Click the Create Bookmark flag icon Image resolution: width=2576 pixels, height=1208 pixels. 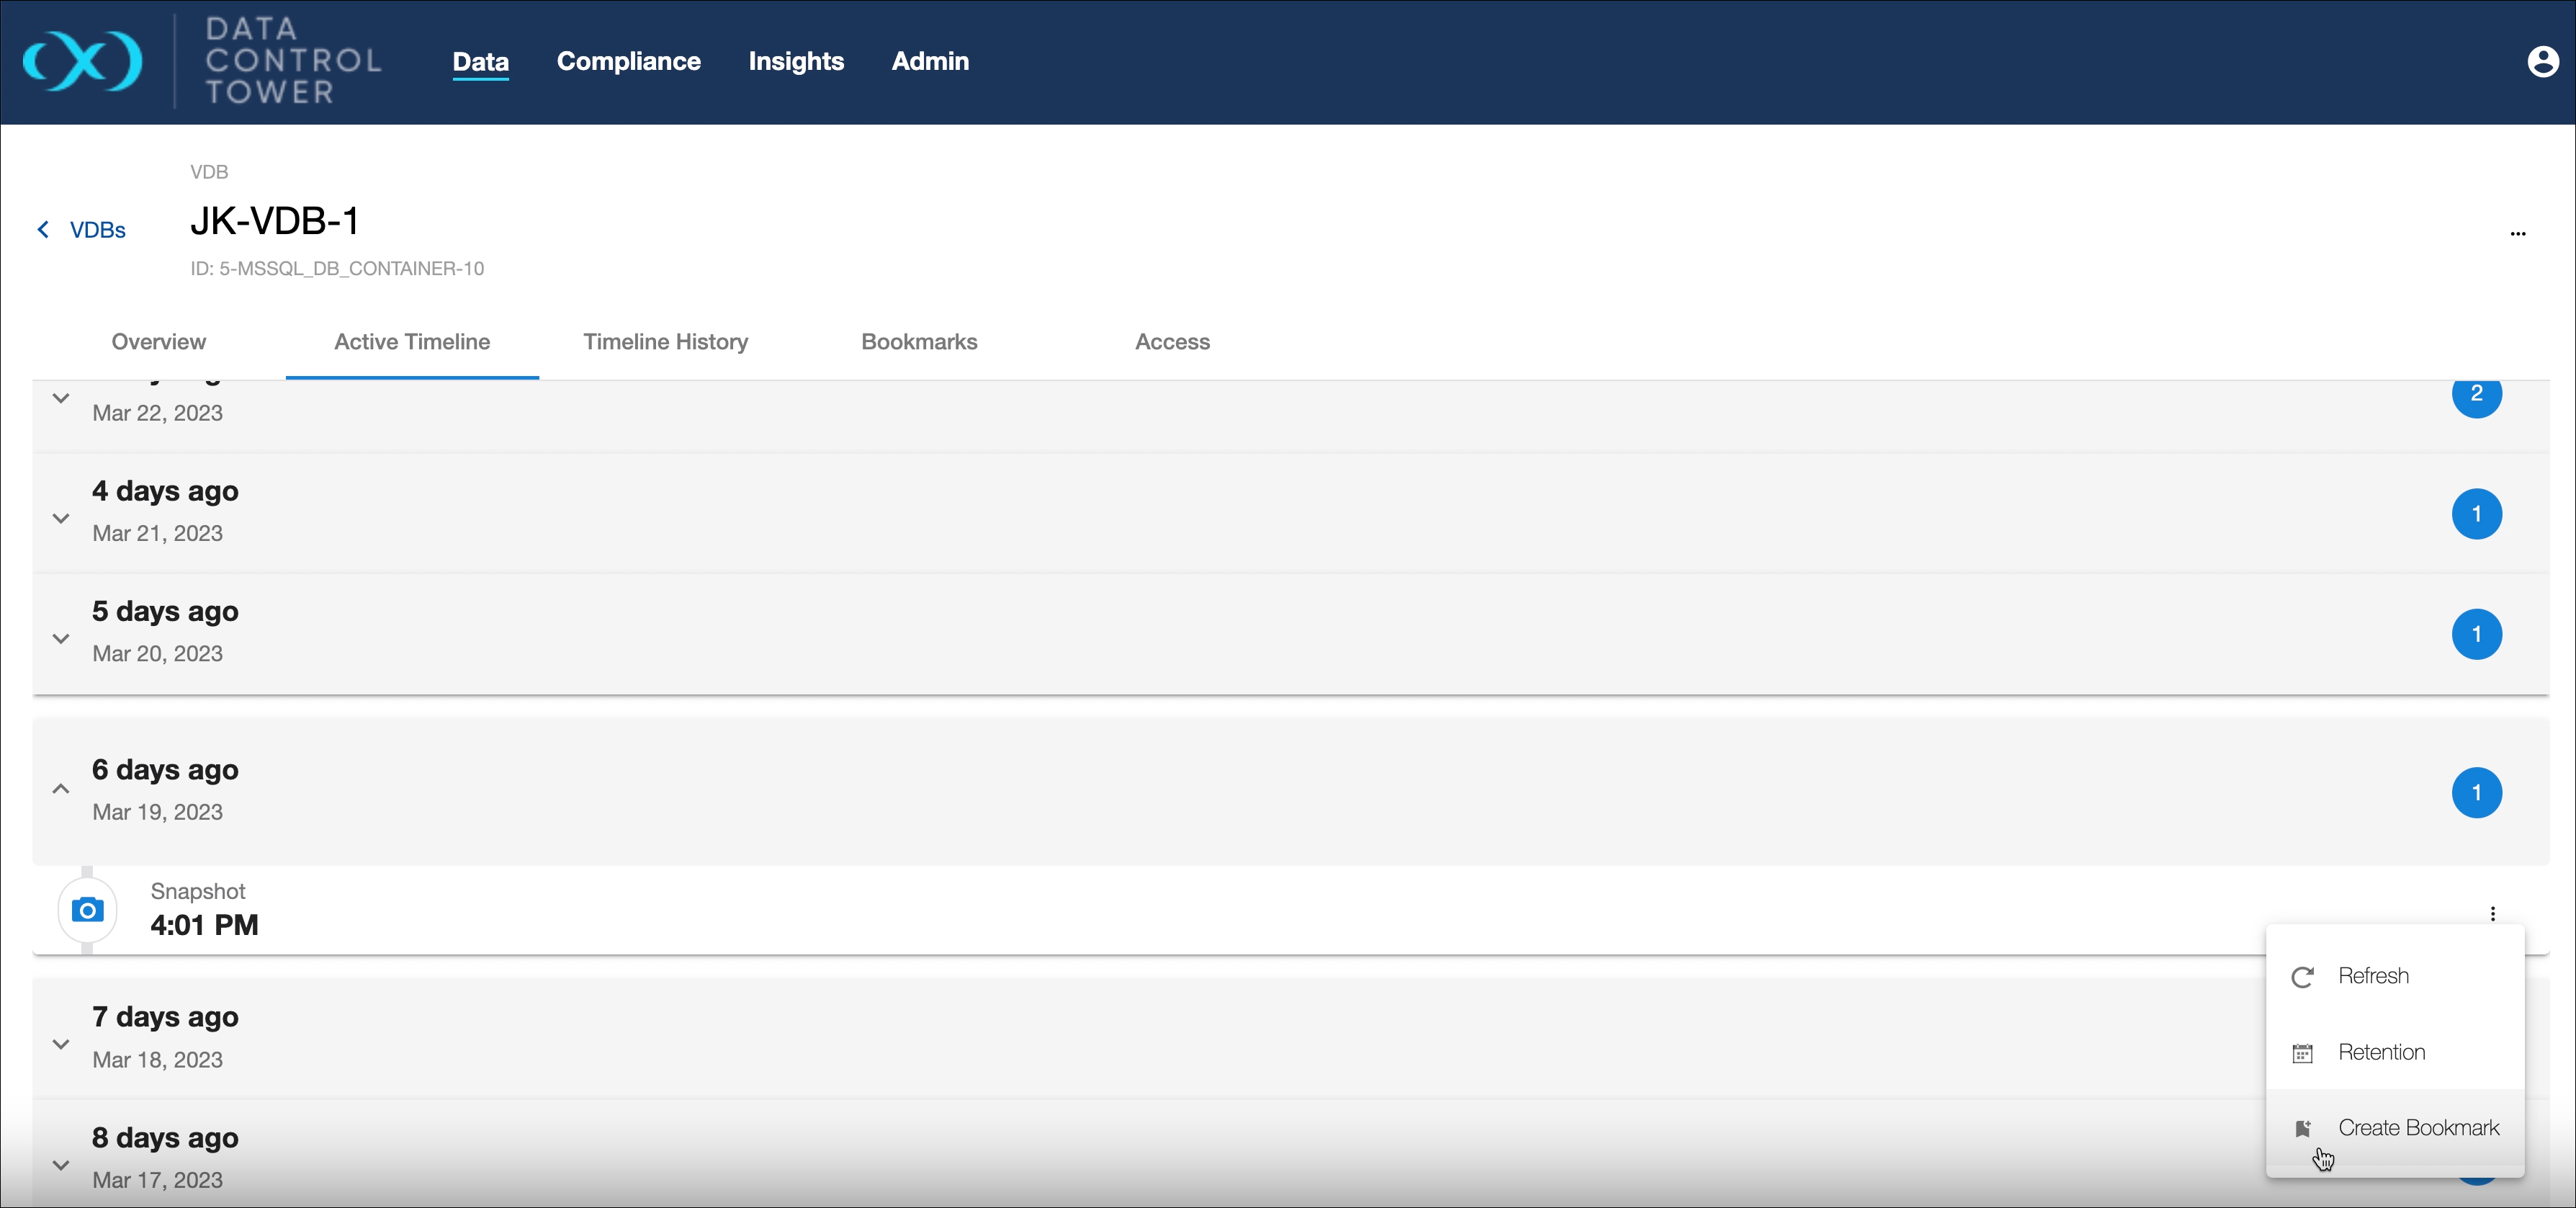click(x=2302, y=1129)
